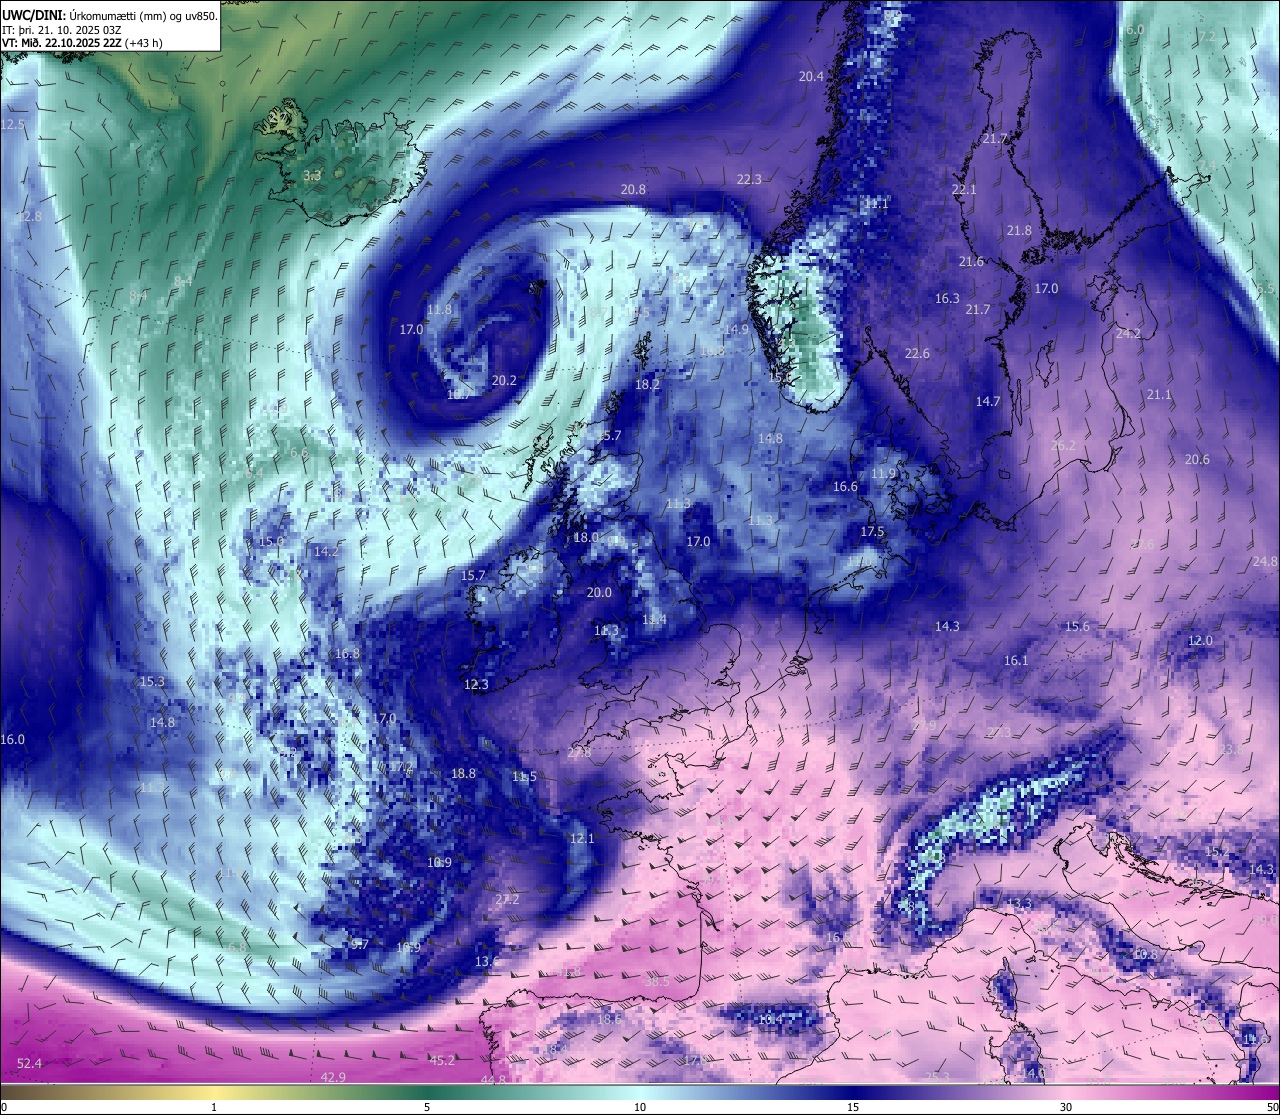Click the 18.0 value over Scotland
Image resolution: width=1280 pixels, height=1115 pixels.
click(586, 538)
